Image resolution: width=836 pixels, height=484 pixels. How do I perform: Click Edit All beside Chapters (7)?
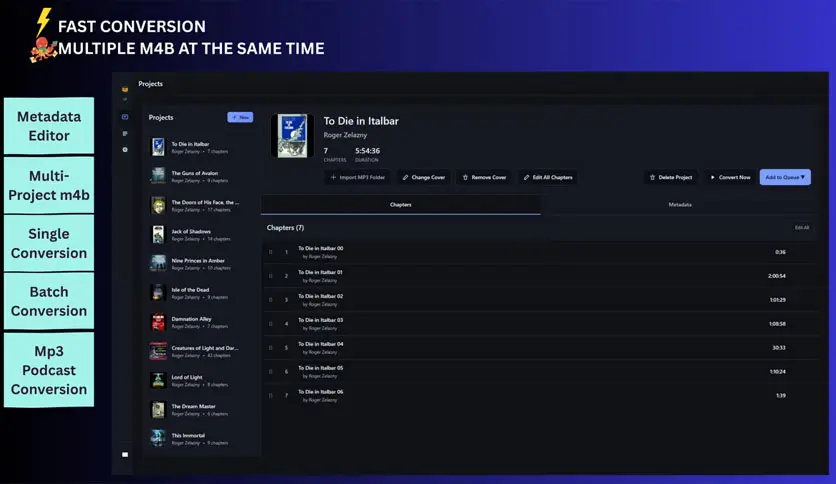pyautogui.click(x=802, y=228)
